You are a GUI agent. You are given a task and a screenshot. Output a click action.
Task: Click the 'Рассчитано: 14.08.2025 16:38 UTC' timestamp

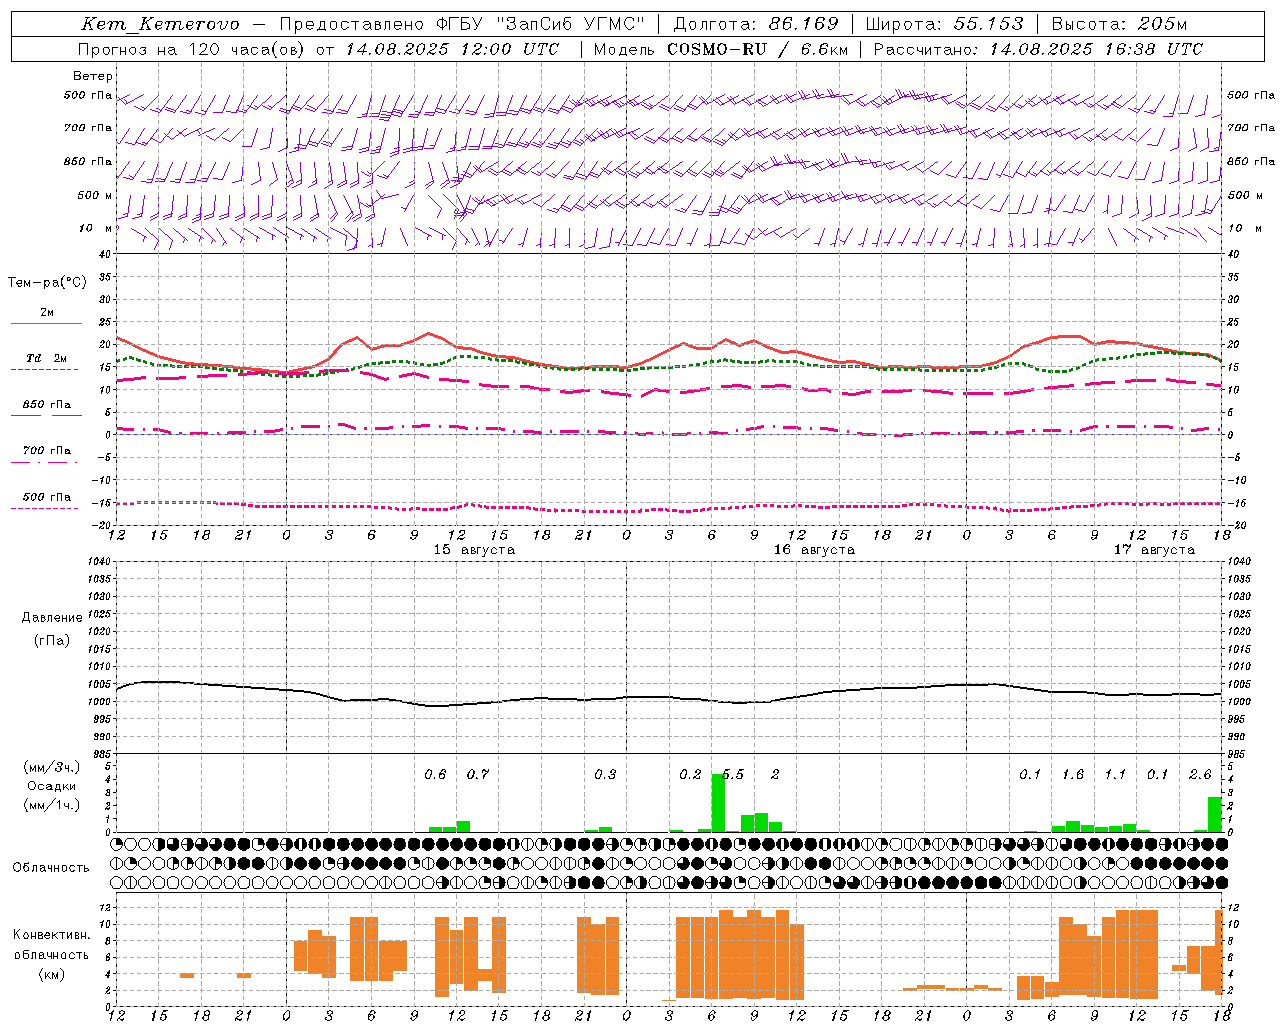tap(1038, 49)
